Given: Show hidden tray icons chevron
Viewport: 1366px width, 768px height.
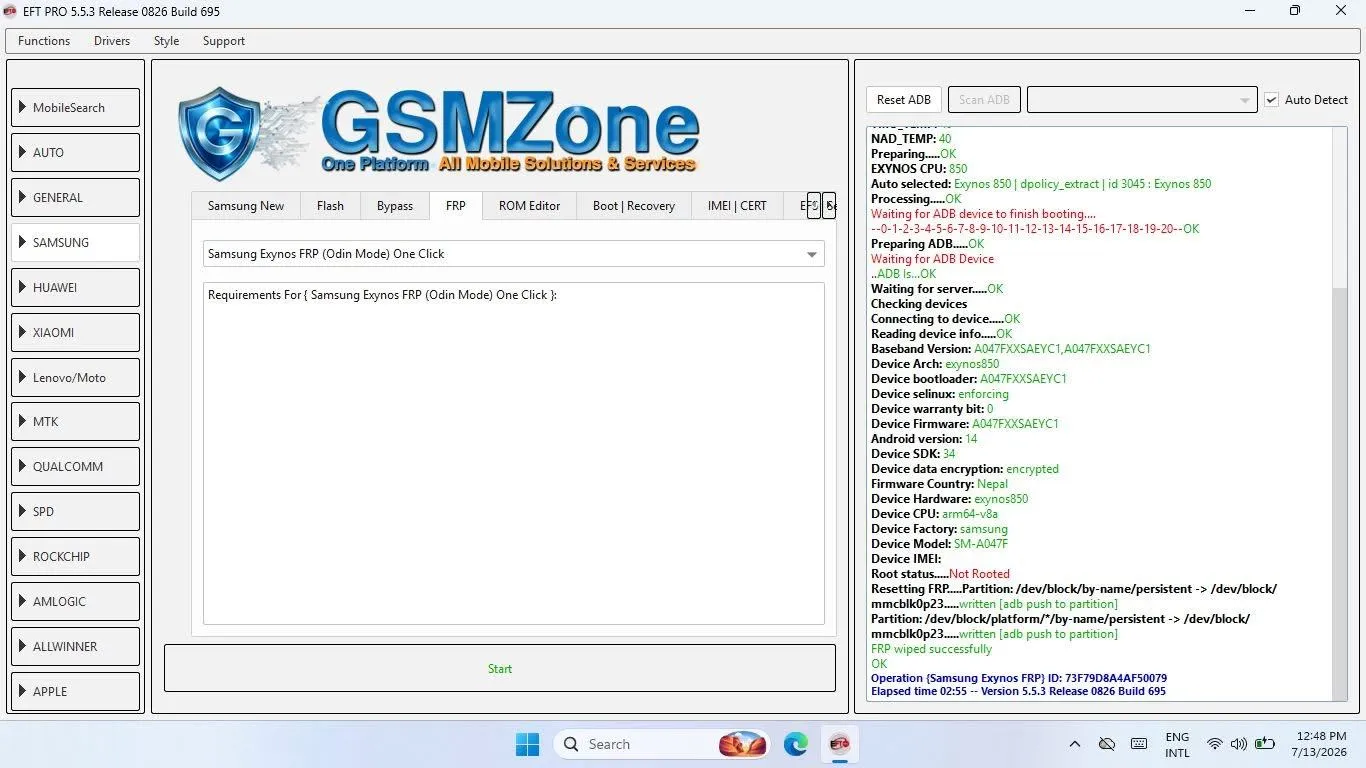Looking at the screenshot, I should point(1075,744).
